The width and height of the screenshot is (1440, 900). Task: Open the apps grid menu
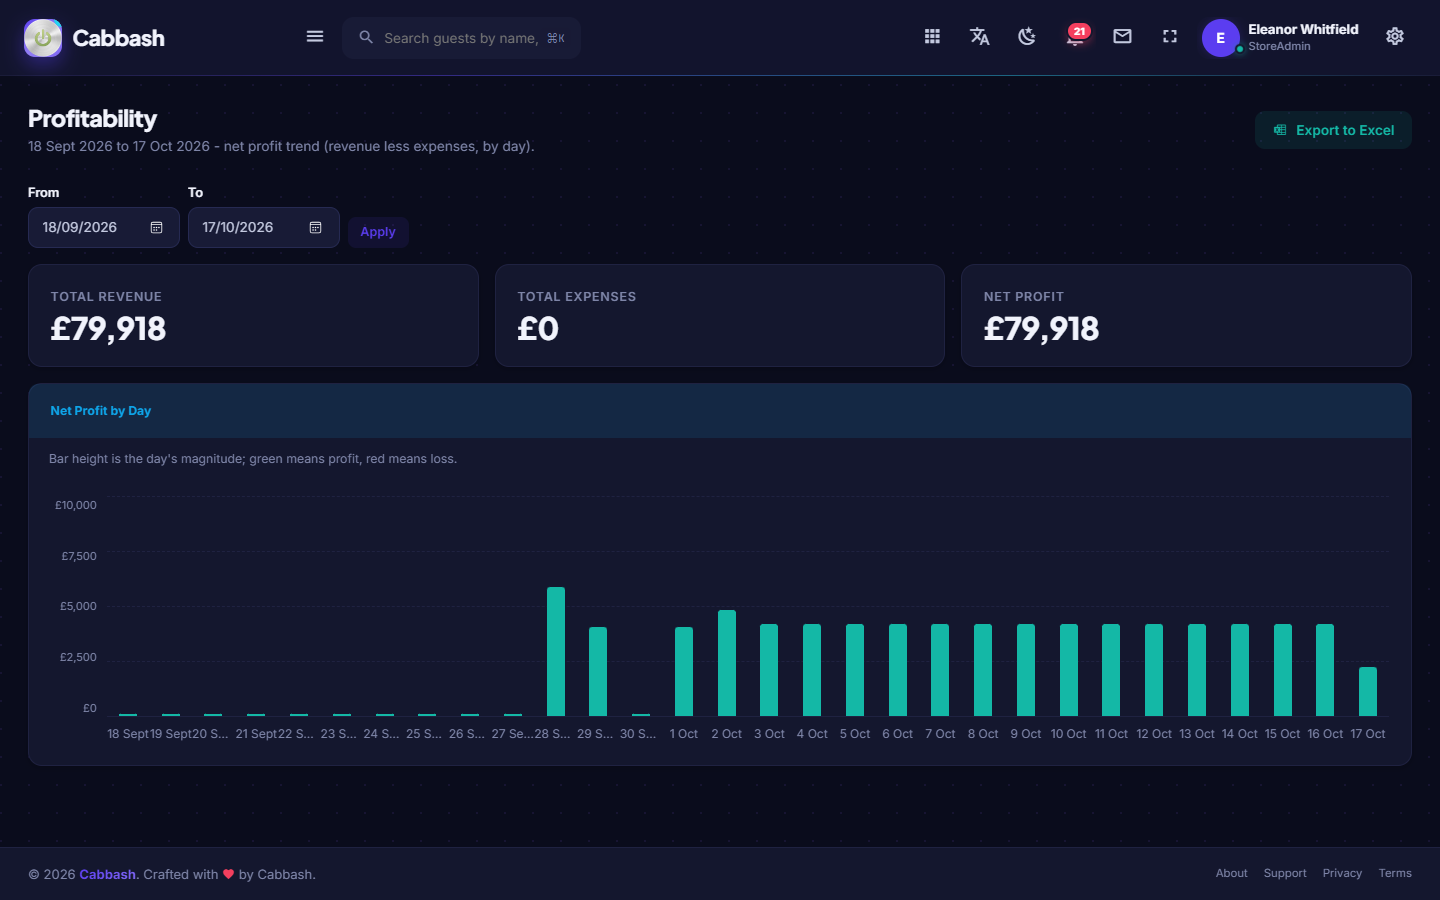[932, 37]
